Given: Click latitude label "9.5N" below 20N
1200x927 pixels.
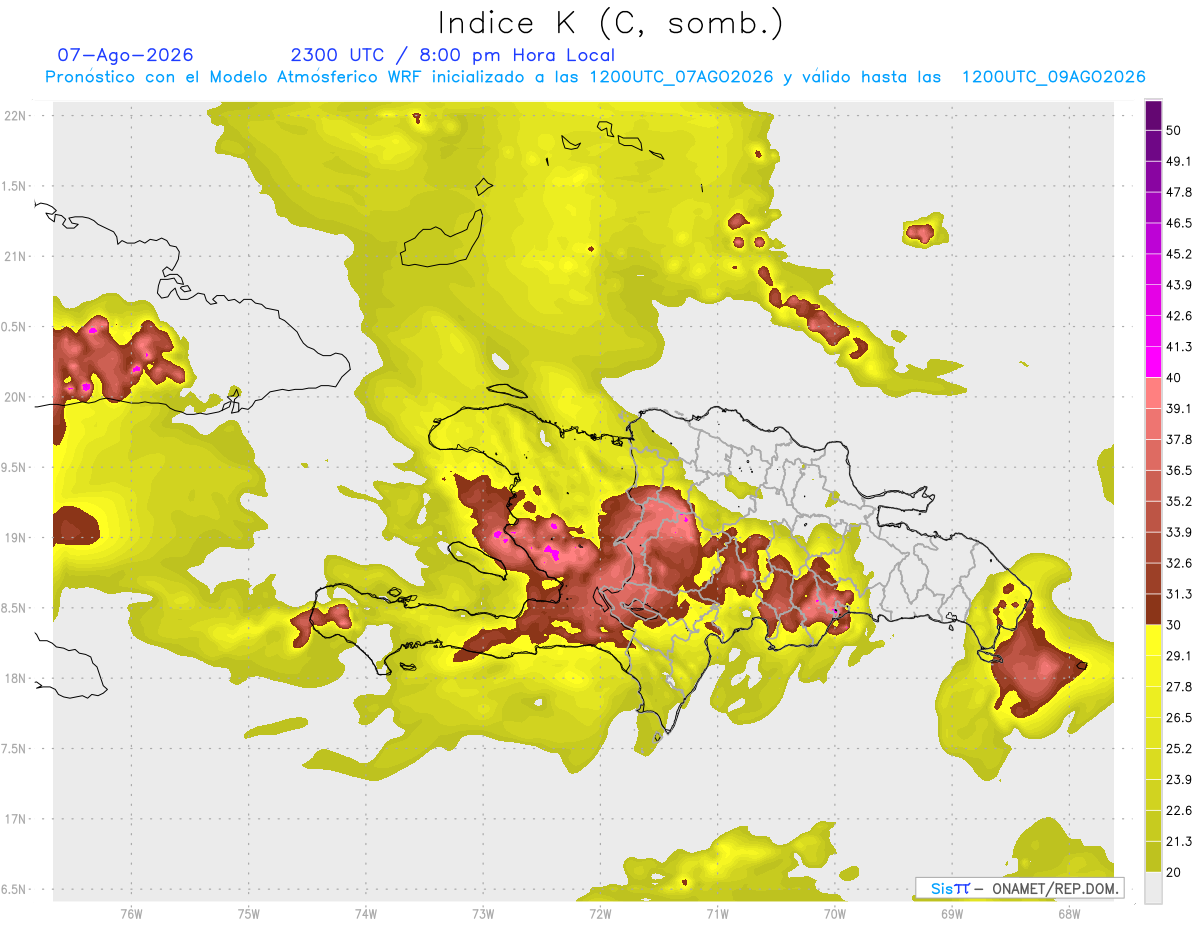Looking at the screenshot, I should pyautogui.click(x=14, y=467).
